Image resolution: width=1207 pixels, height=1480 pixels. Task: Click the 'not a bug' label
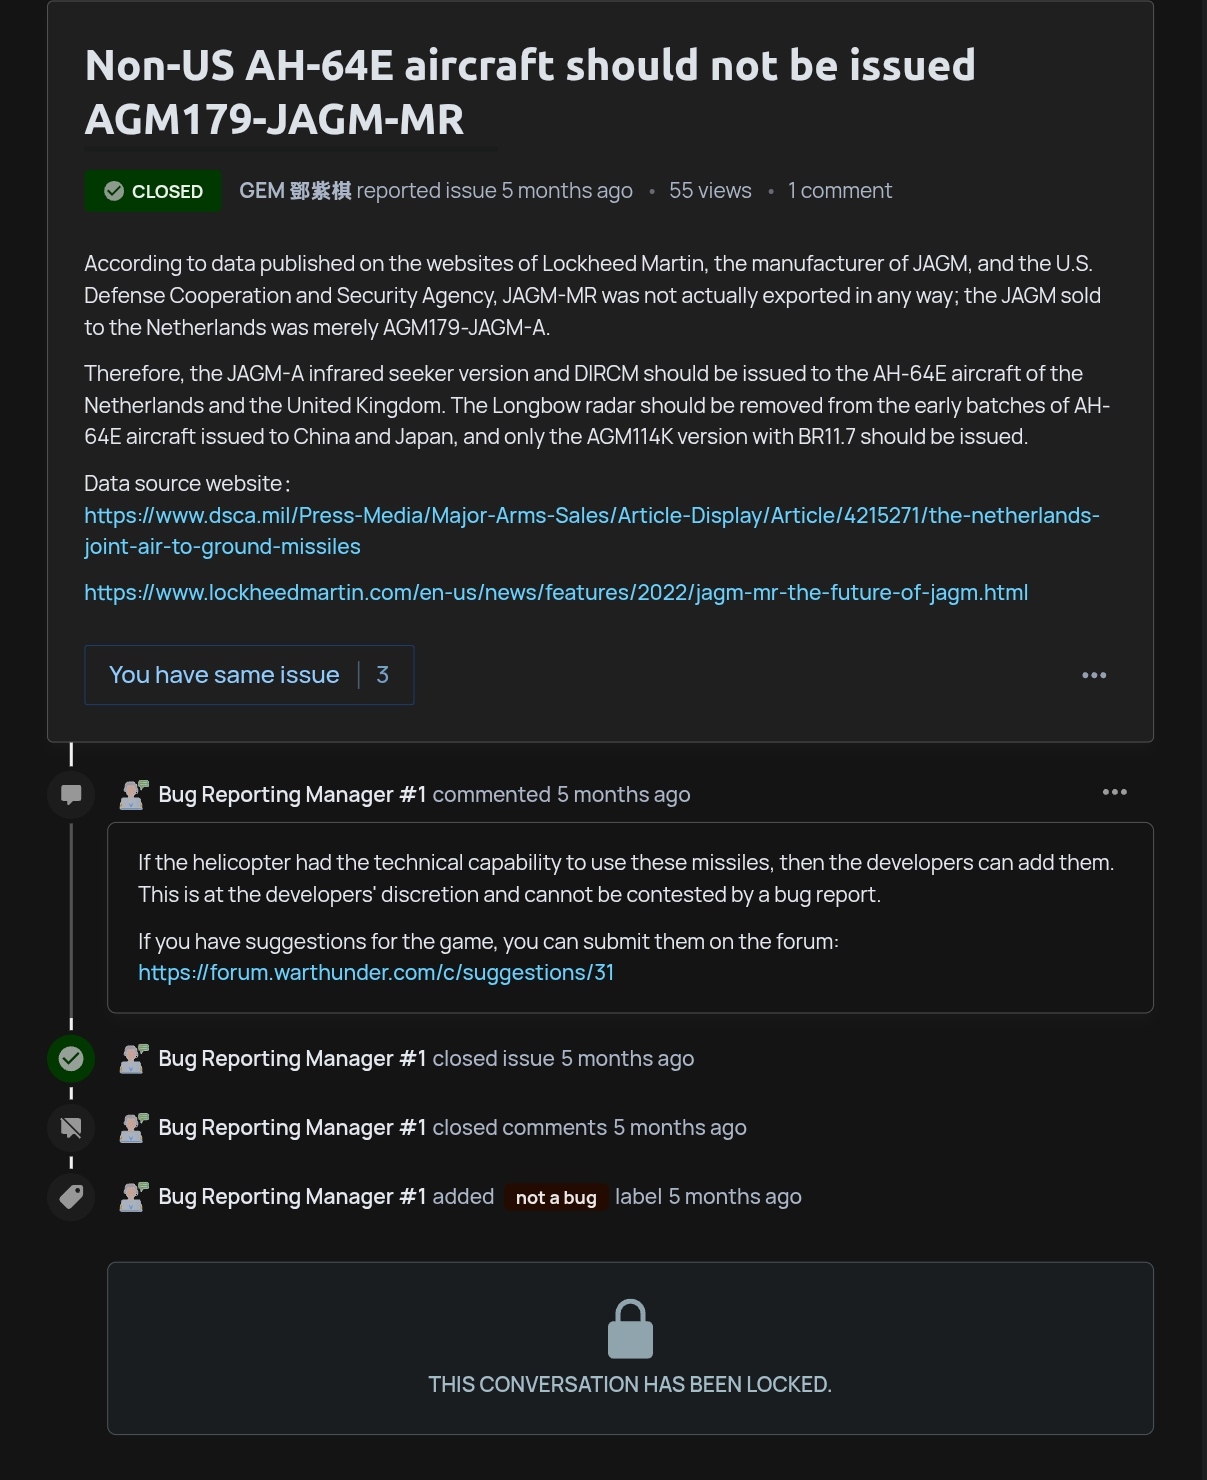[x=556, y=1197]
